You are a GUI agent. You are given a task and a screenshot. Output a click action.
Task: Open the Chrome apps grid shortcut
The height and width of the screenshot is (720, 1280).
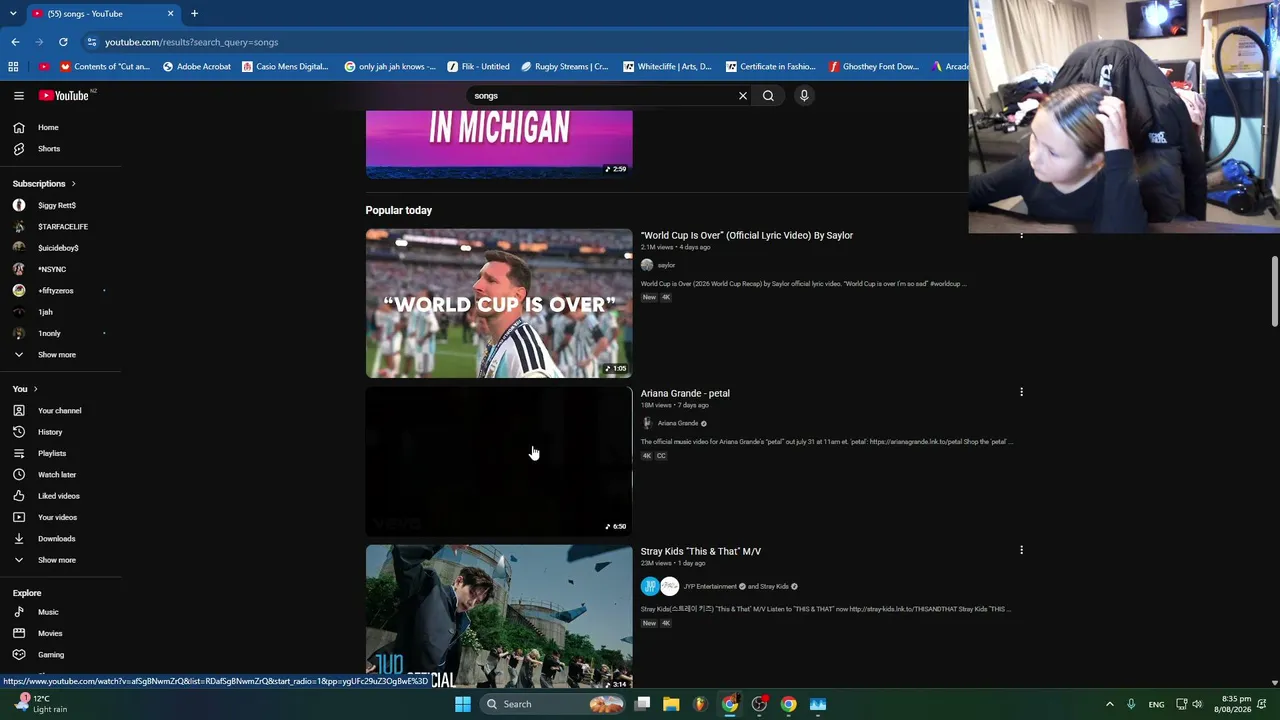click(x=13, y=67)
